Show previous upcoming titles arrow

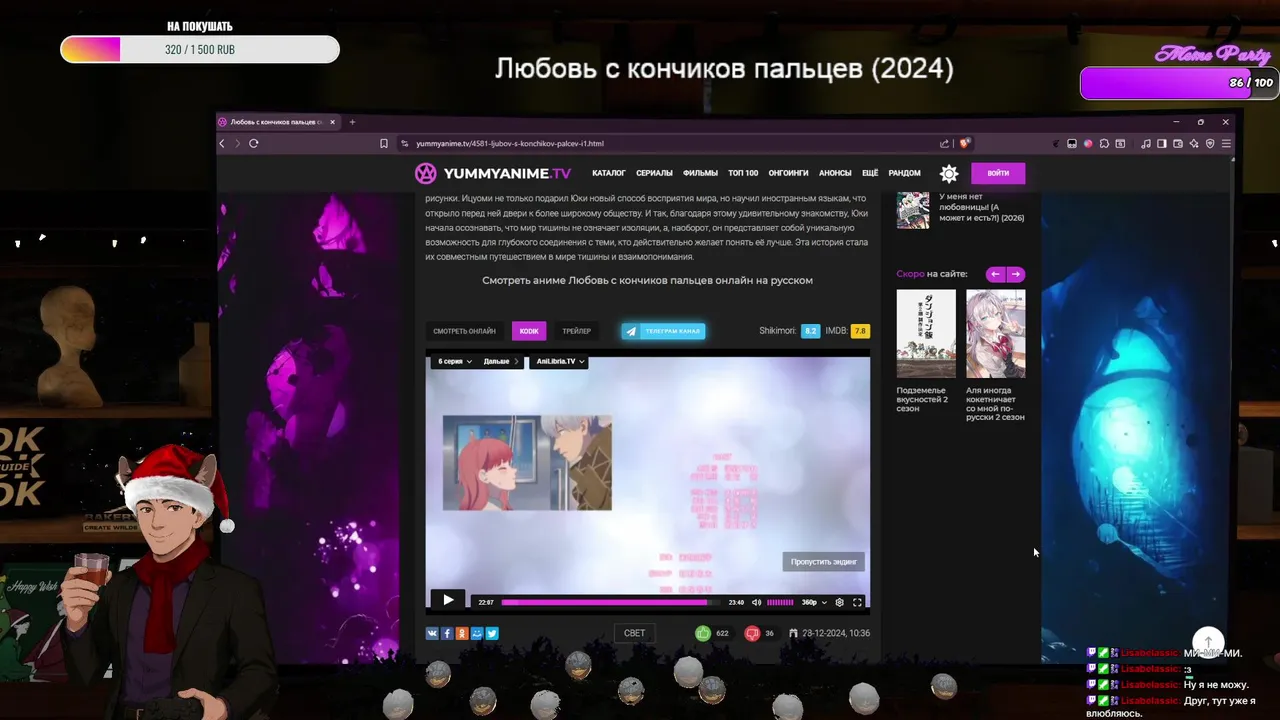(995, 274)
